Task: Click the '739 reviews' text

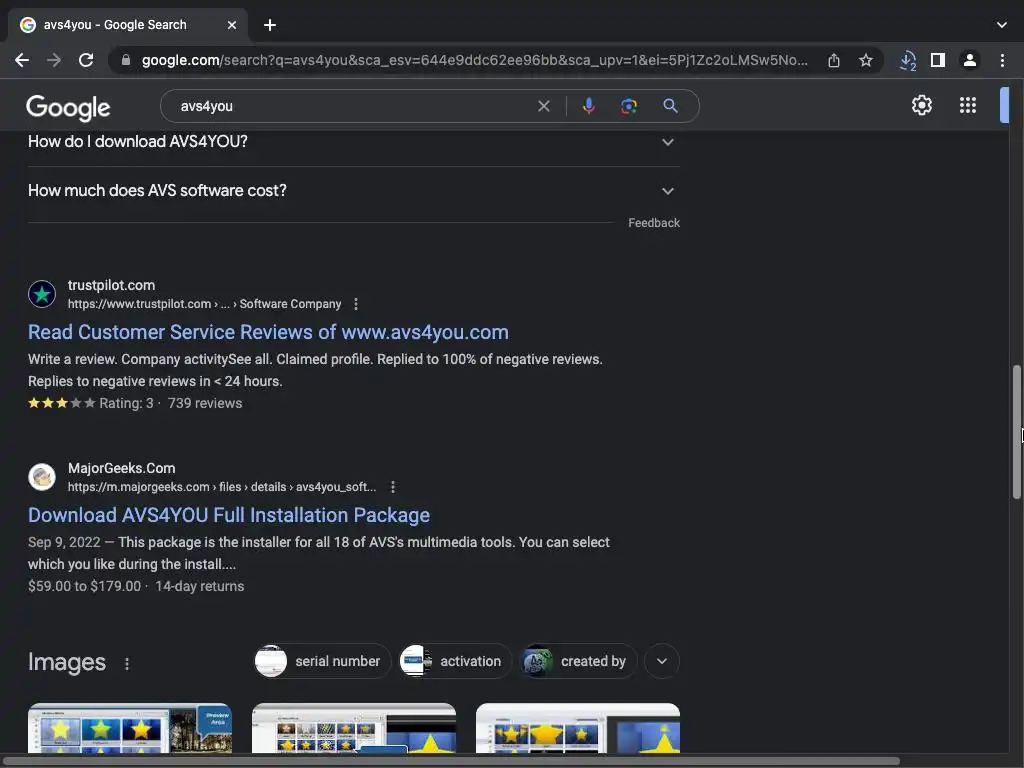Action: point(205,403)
